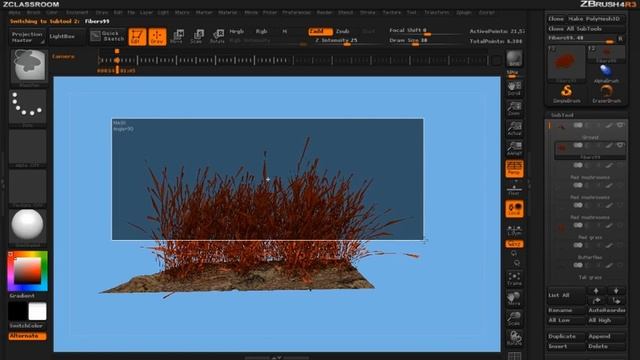Image resolution: width=640 pixels, height=360 pixels.
Task: Toggle boolean switch on Butterflies subtool
Action: (578, 245)
